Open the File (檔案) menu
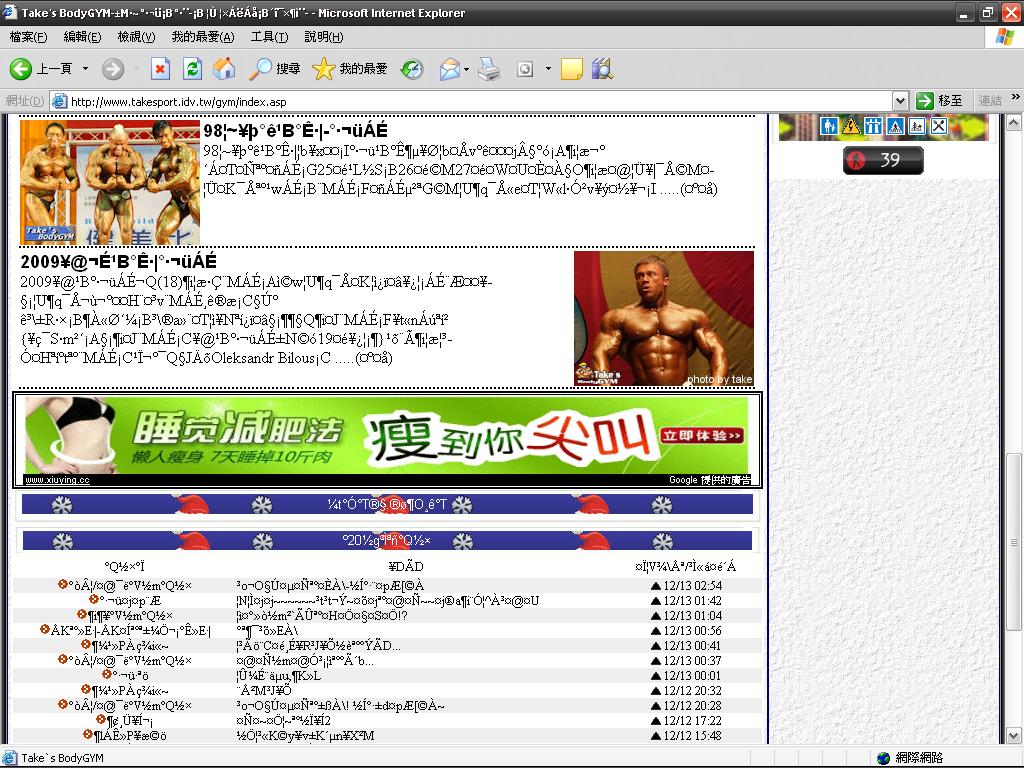 point(28,37)
